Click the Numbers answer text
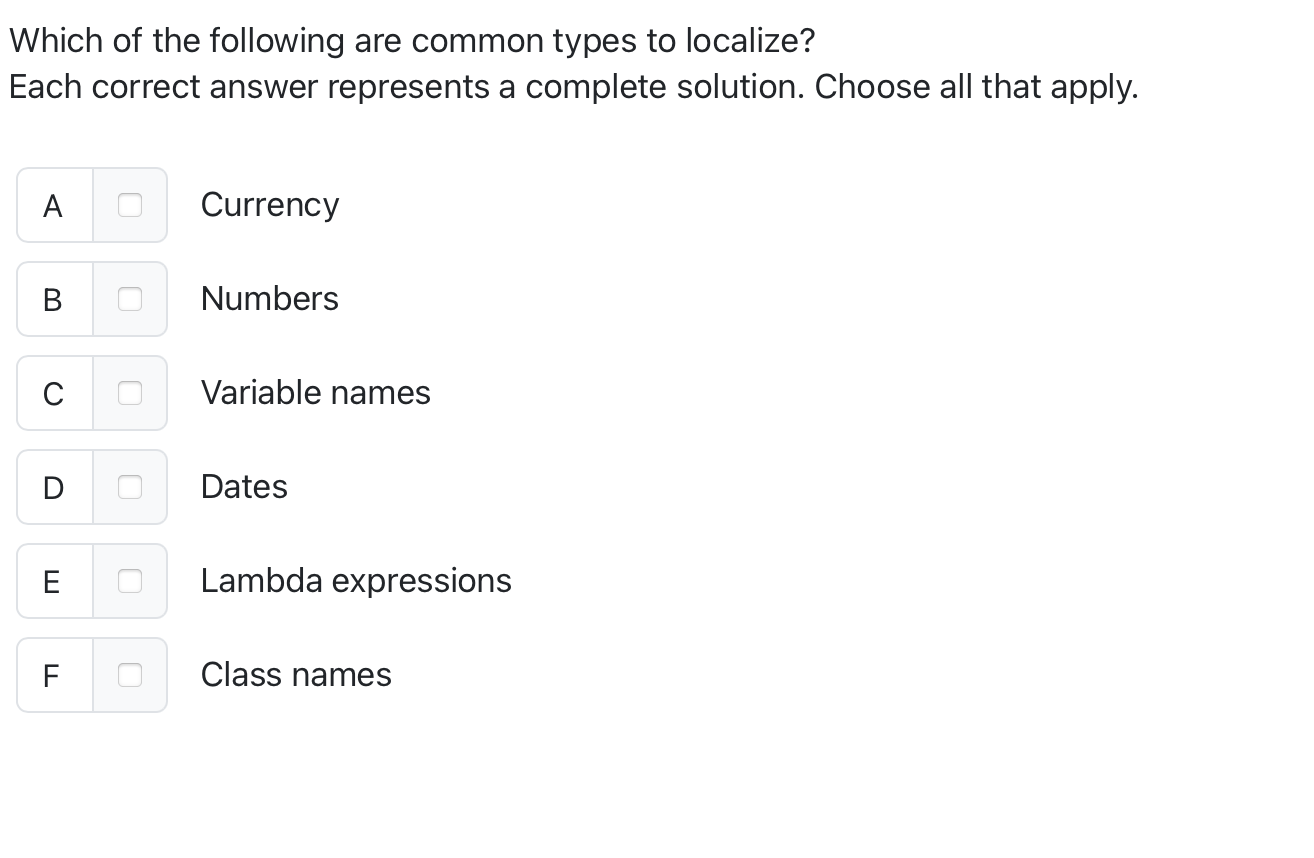Viewport: 1314px width, 858px height. click(x=270, y=299)
